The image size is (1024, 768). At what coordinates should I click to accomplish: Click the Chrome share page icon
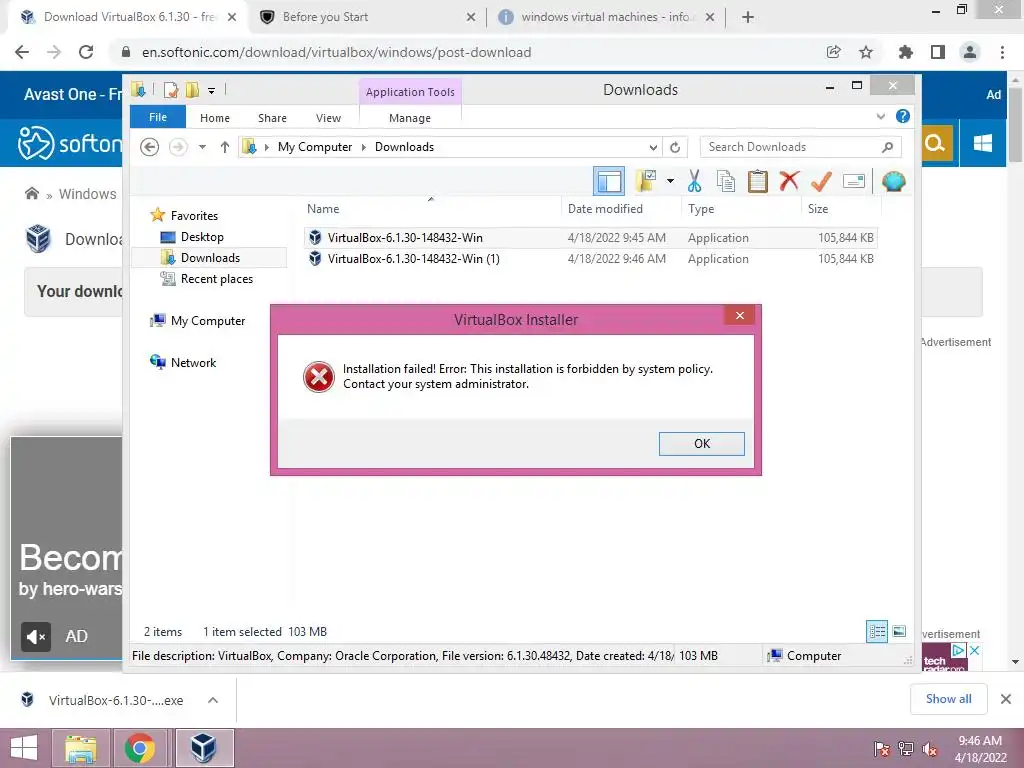click(x=833, y=52)
